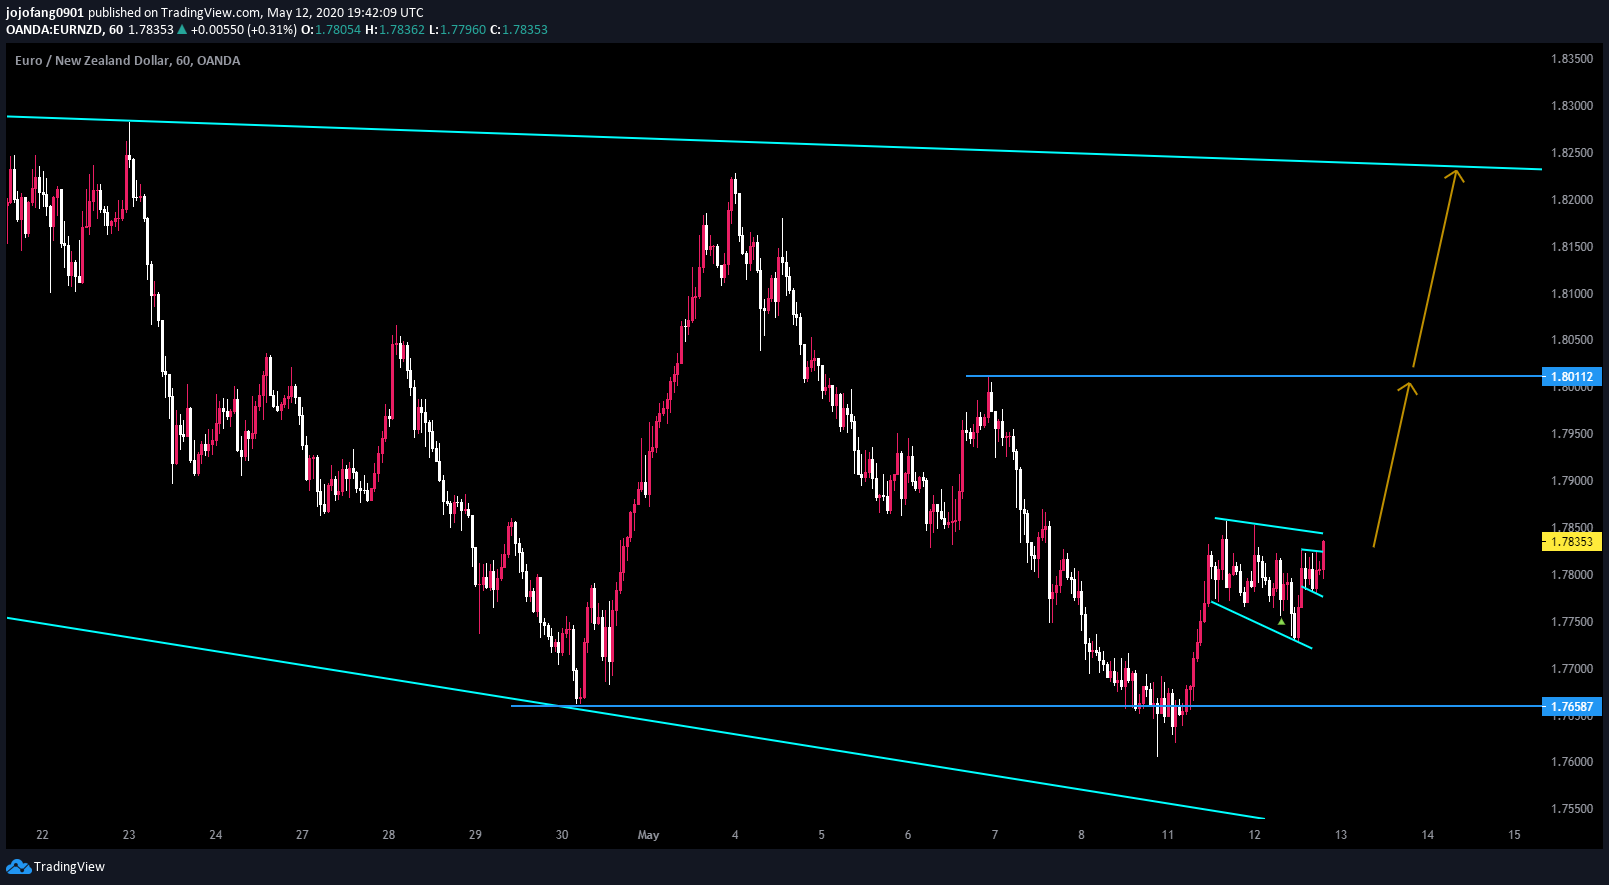The height and width of the screenshot is (885, 1609).
Task: Click the date label 4 on the time axis
Action: (x=735, y=835)
